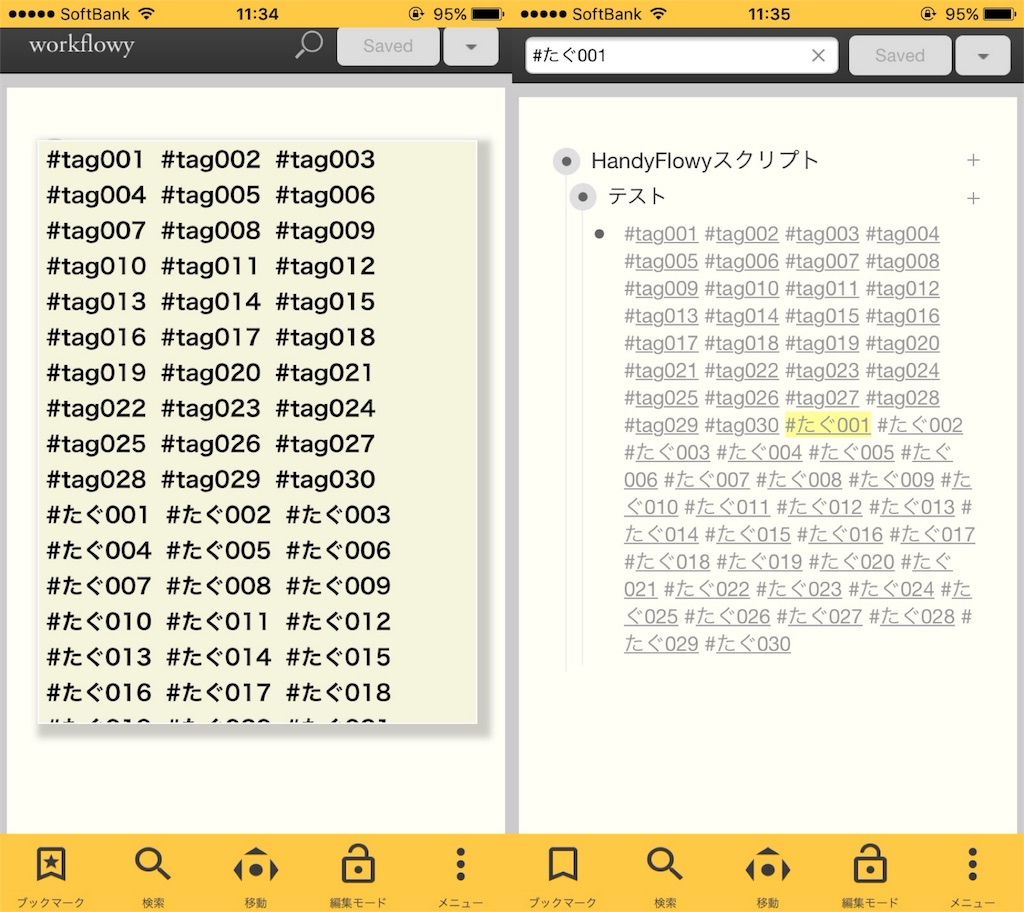Tap the #tag012 link in outline
1024x912 pixels.
[903, 289]
